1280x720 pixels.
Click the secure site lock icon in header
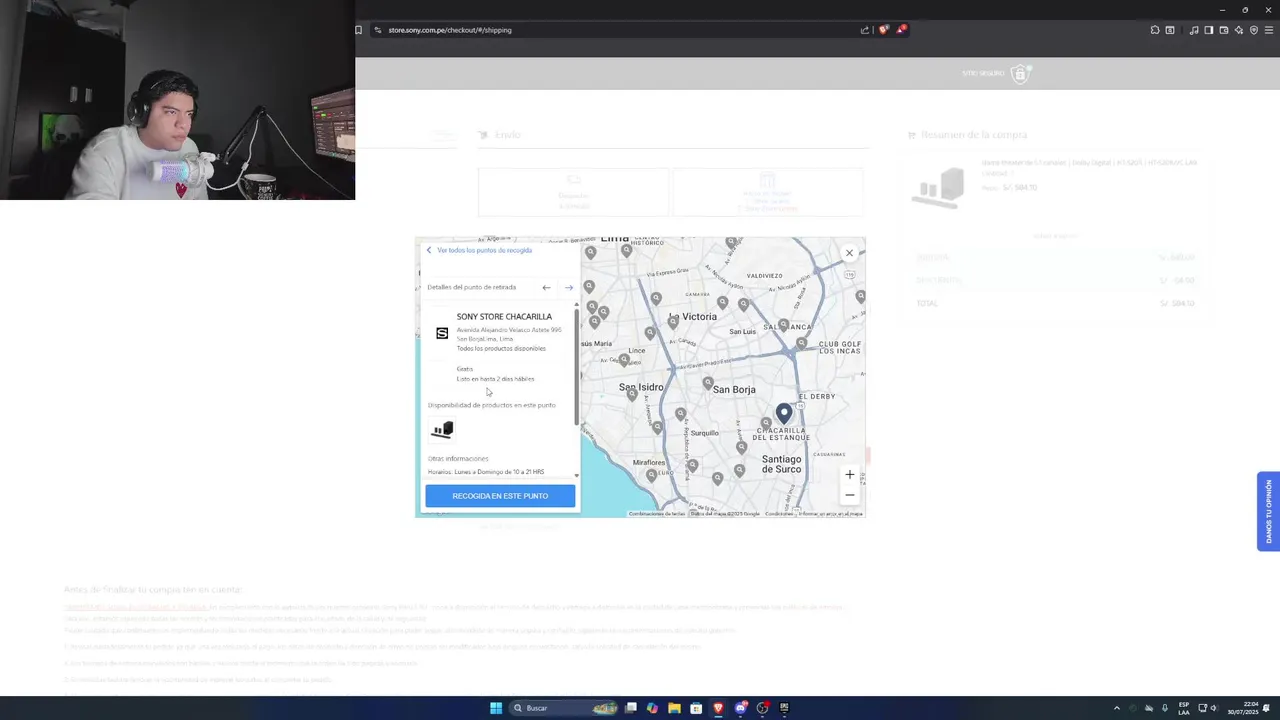click(1019, 73)
